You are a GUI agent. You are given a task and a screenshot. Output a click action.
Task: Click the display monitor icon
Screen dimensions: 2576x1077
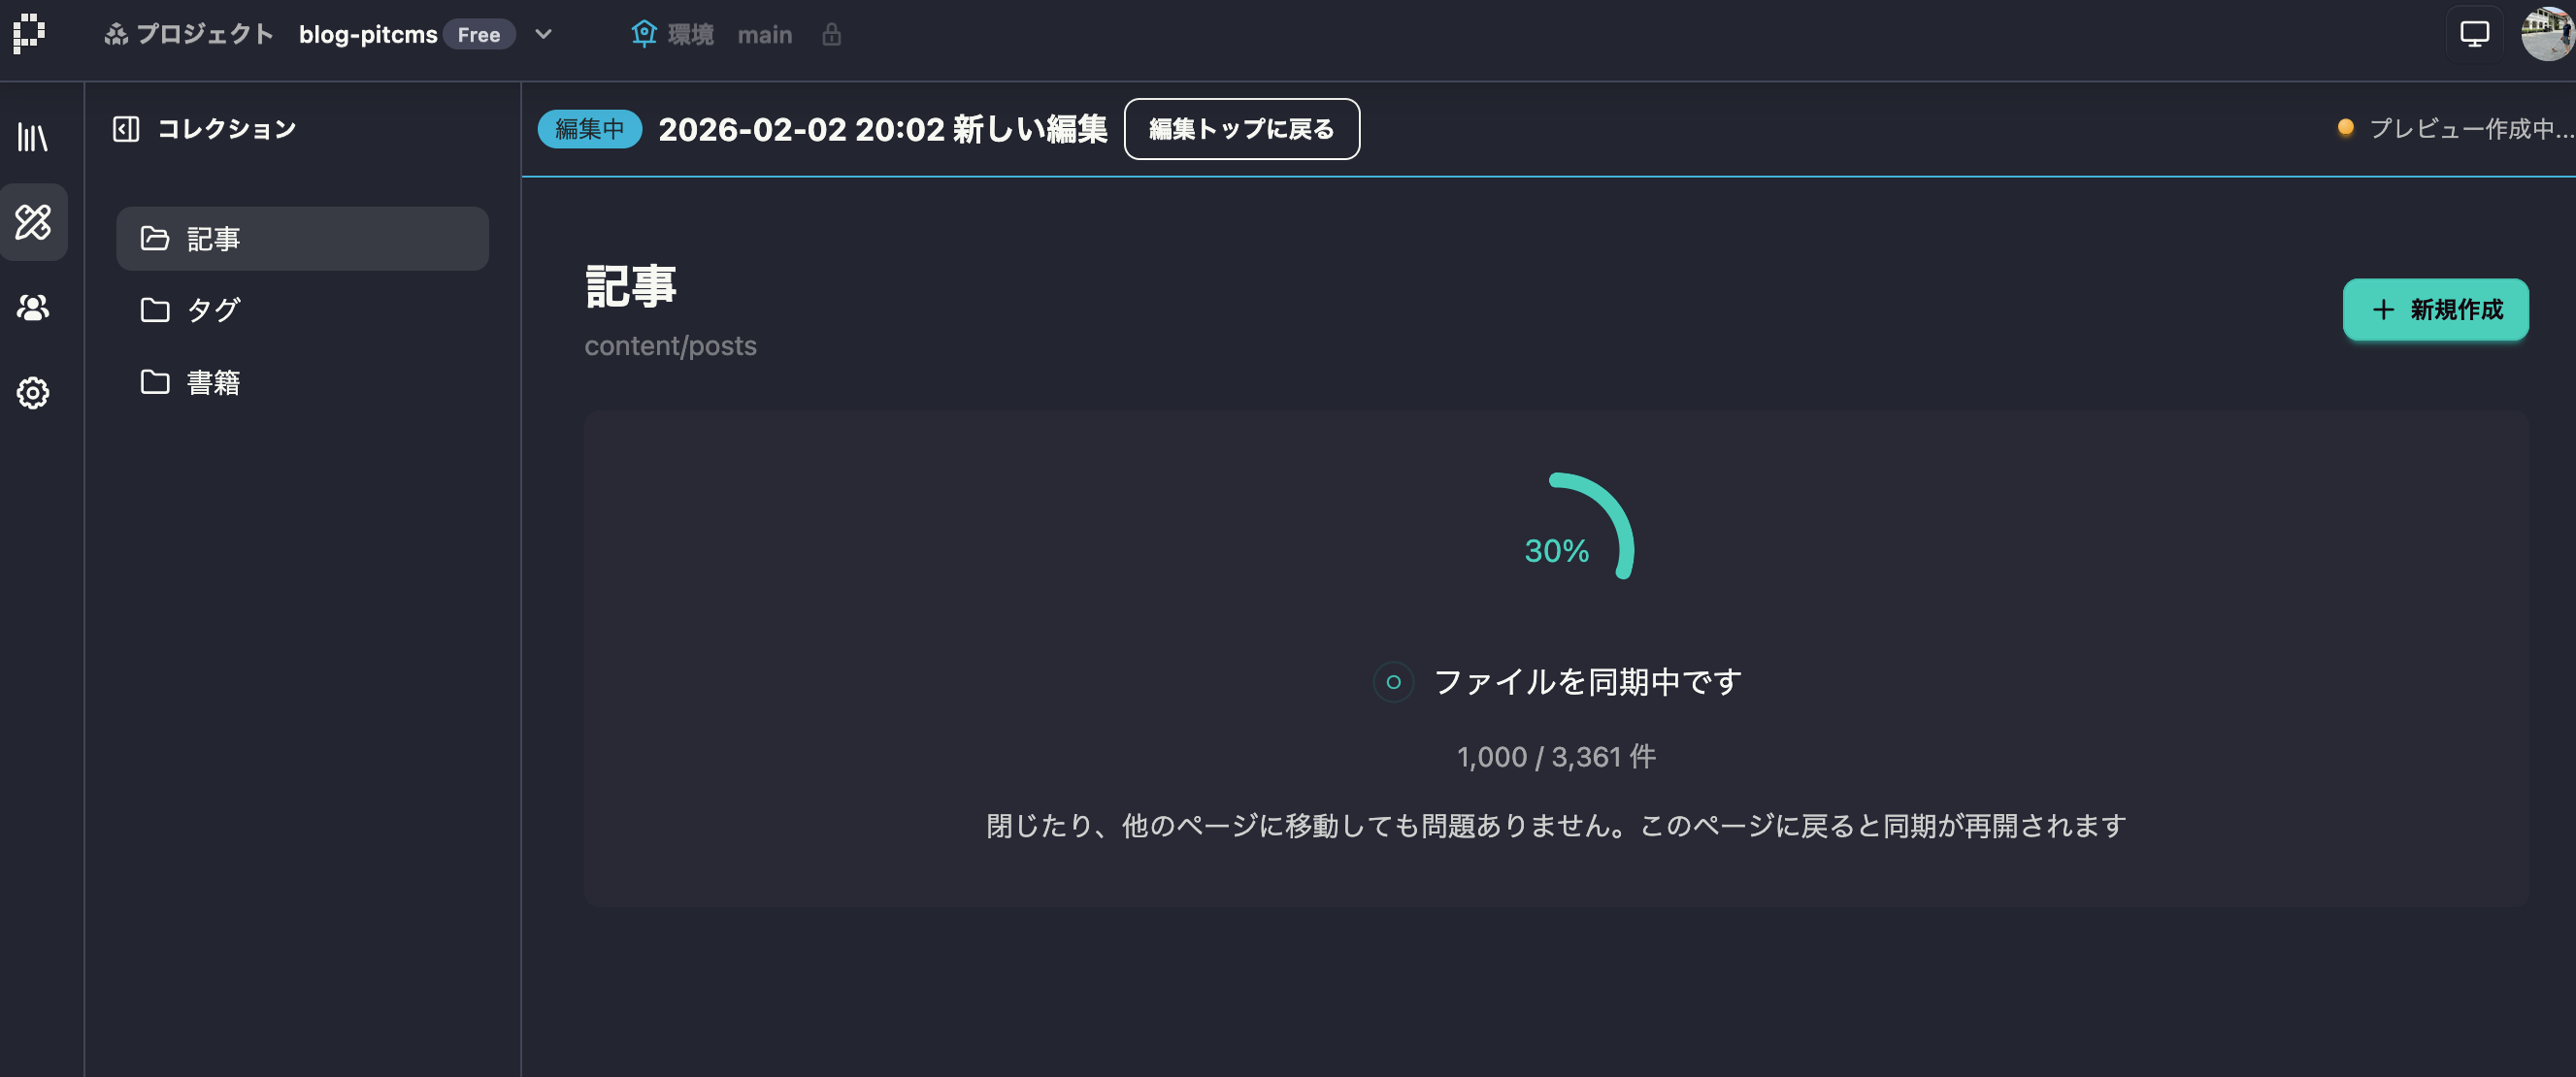[x=2474, y=34]
